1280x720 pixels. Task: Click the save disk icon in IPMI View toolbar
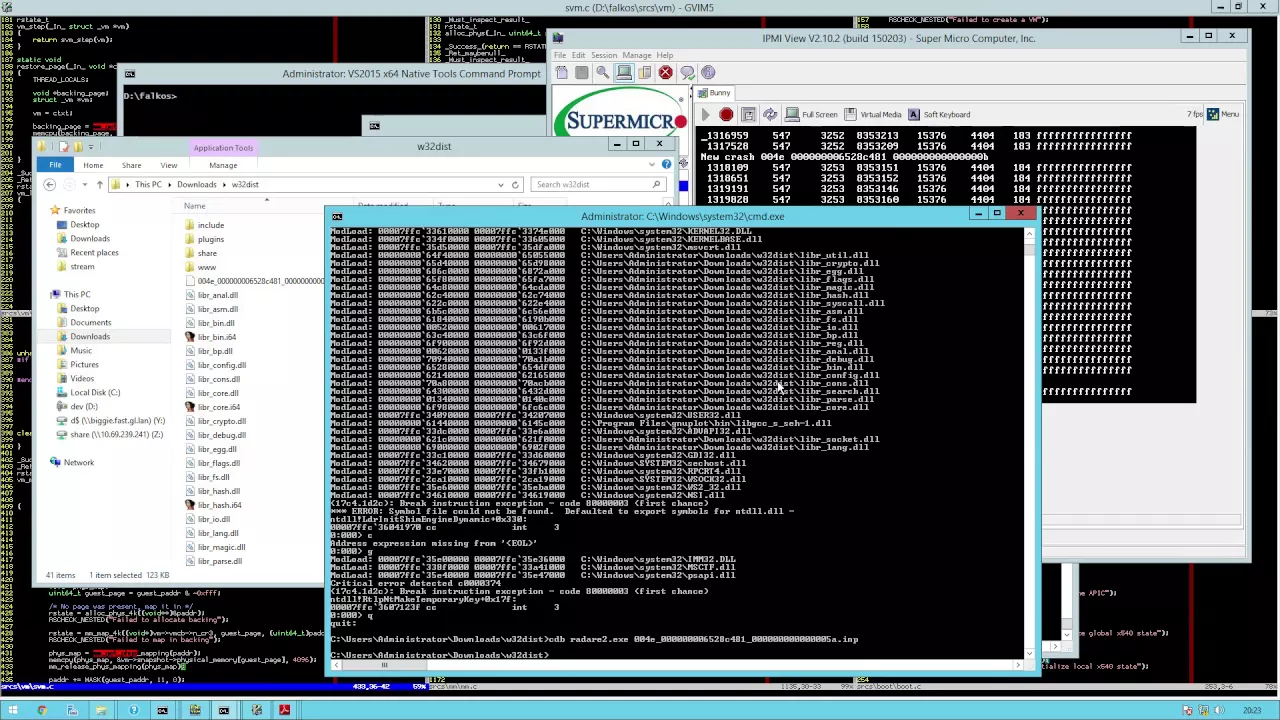pyautogui.click(x=581, y=72)
